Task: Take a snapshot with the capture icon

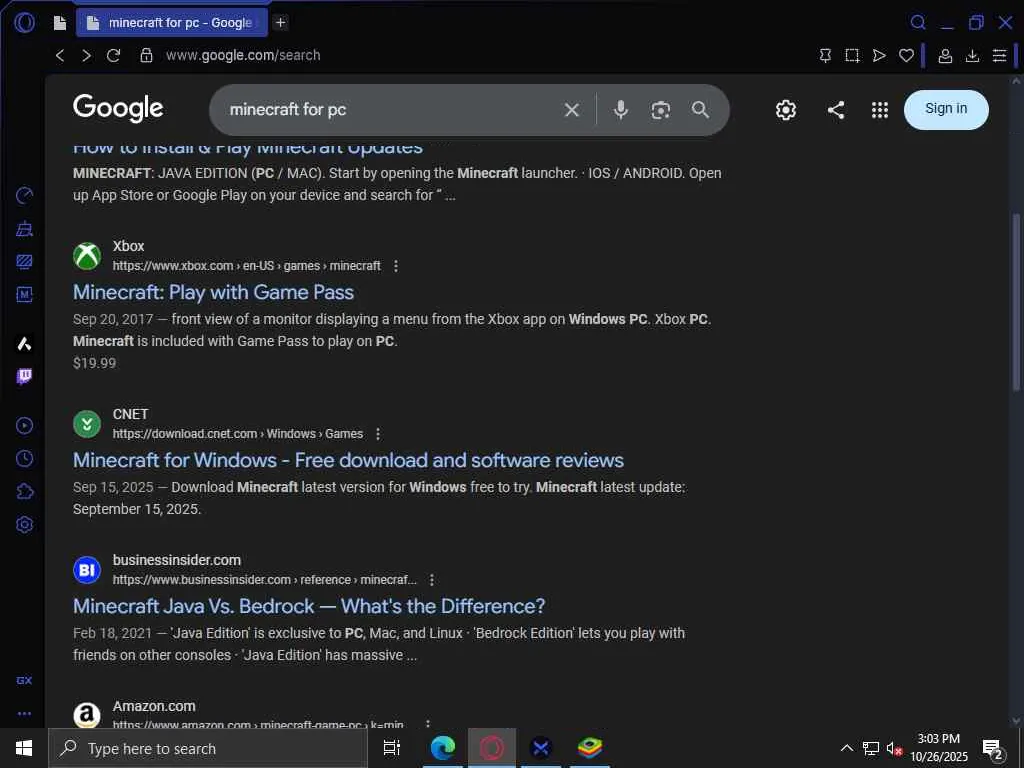Action: pyautogui.click(x=852, y=56)
